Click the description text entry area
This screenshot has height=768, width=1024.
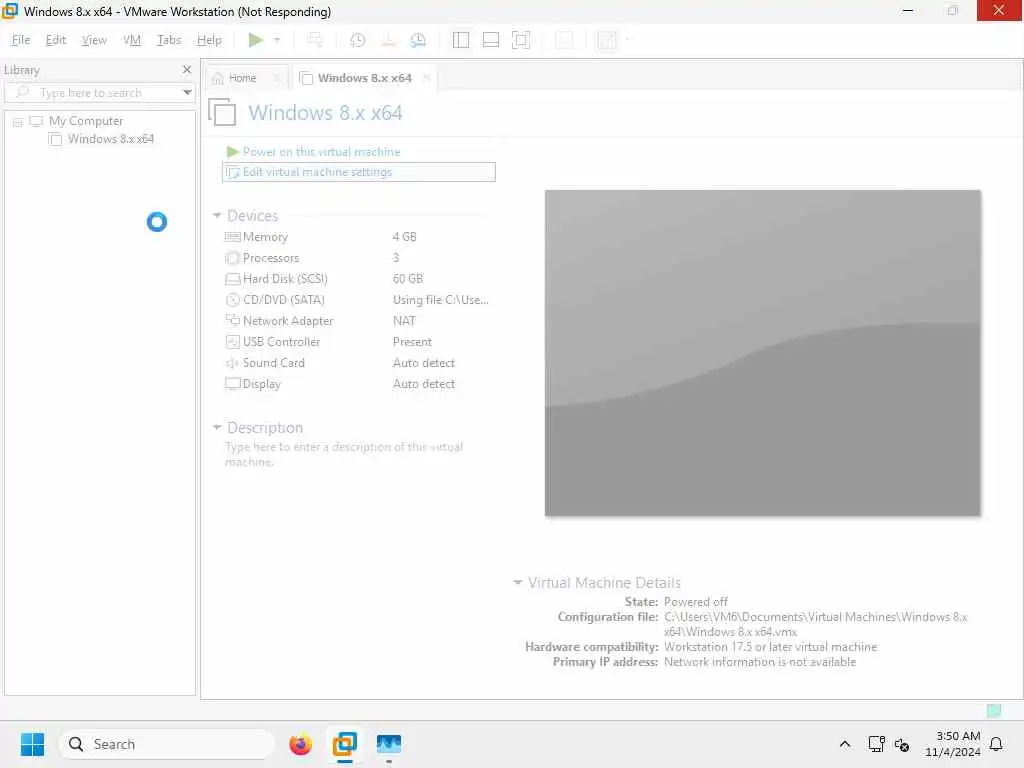[344, 454]
